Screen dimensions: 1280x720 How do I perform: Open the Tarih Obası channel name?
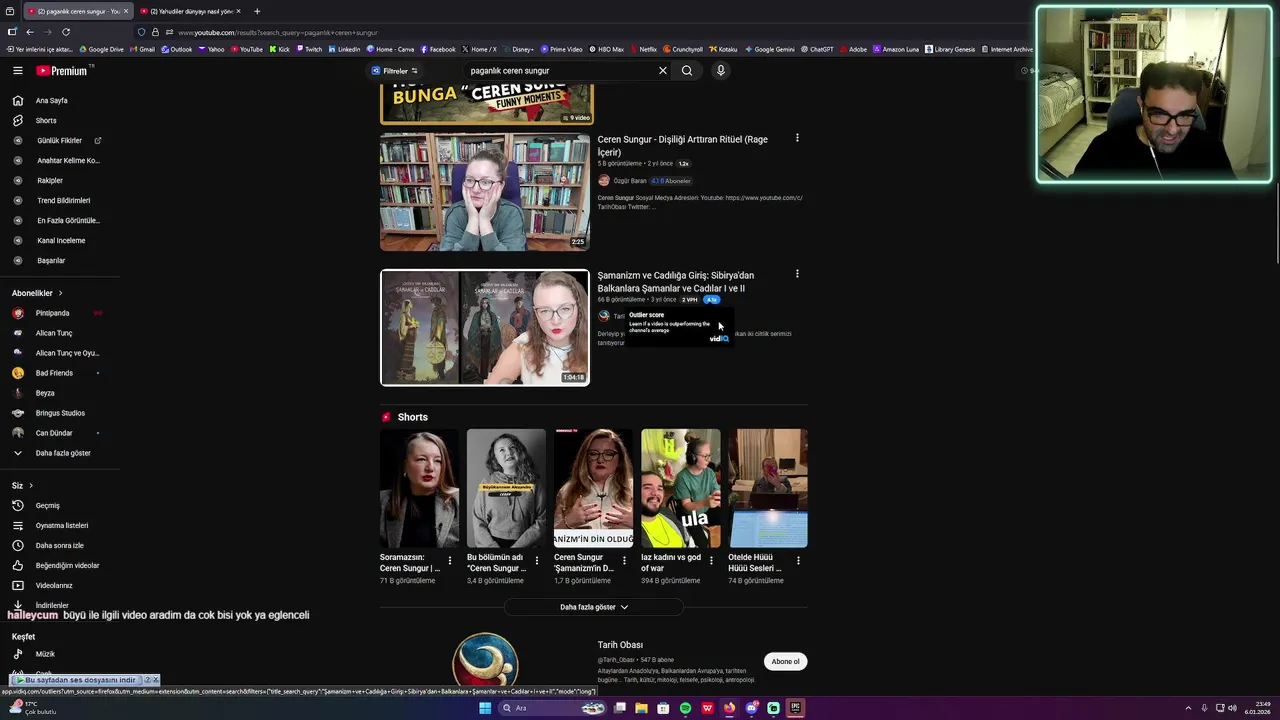click(620, 645)
